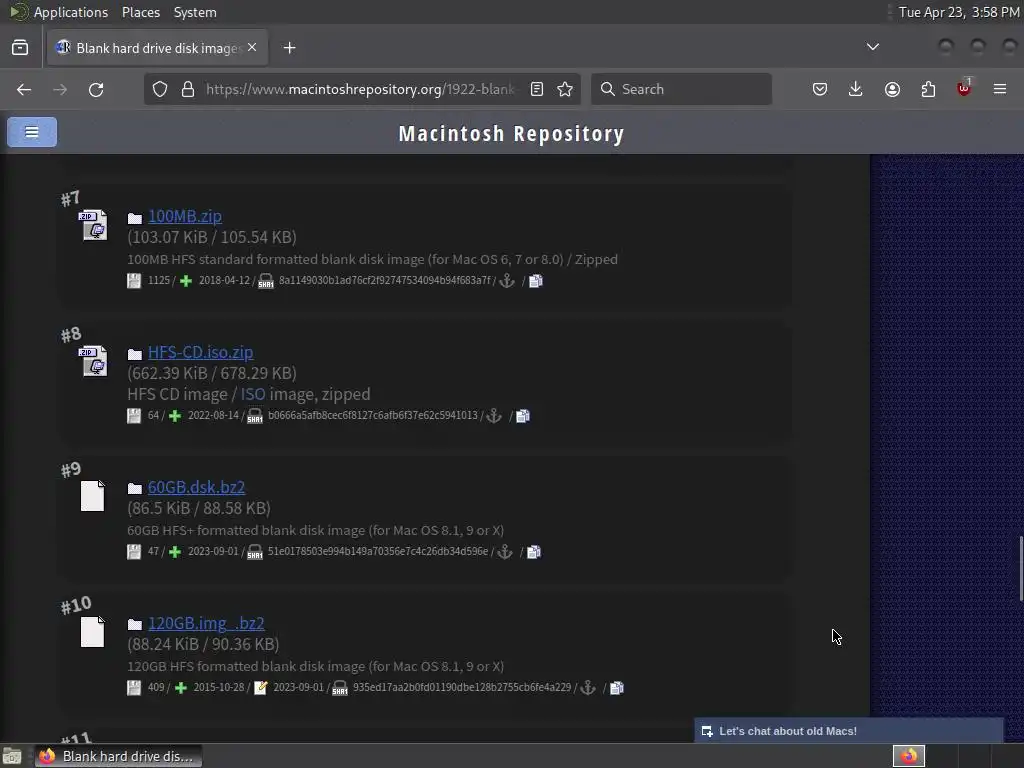Open the Downloads panel
The height and width of the screenshot is (768, 1024).
point(856,89)
